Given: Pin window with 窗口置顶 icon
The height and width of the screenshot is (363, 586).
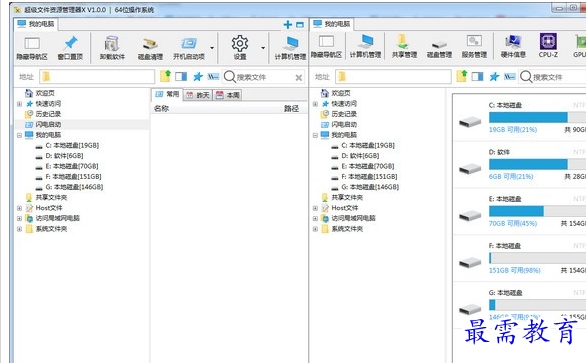Looking at the screenshot, I should [x=70, y=48].
